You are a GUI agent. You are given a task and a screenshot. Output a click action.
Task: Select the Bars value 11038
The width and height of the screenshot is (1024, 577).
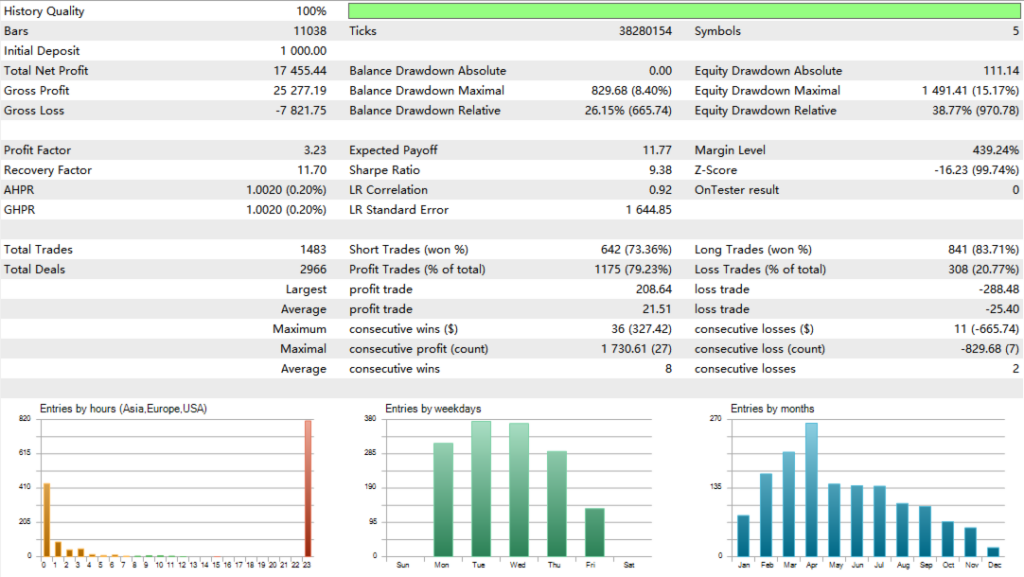click(310, 31)
